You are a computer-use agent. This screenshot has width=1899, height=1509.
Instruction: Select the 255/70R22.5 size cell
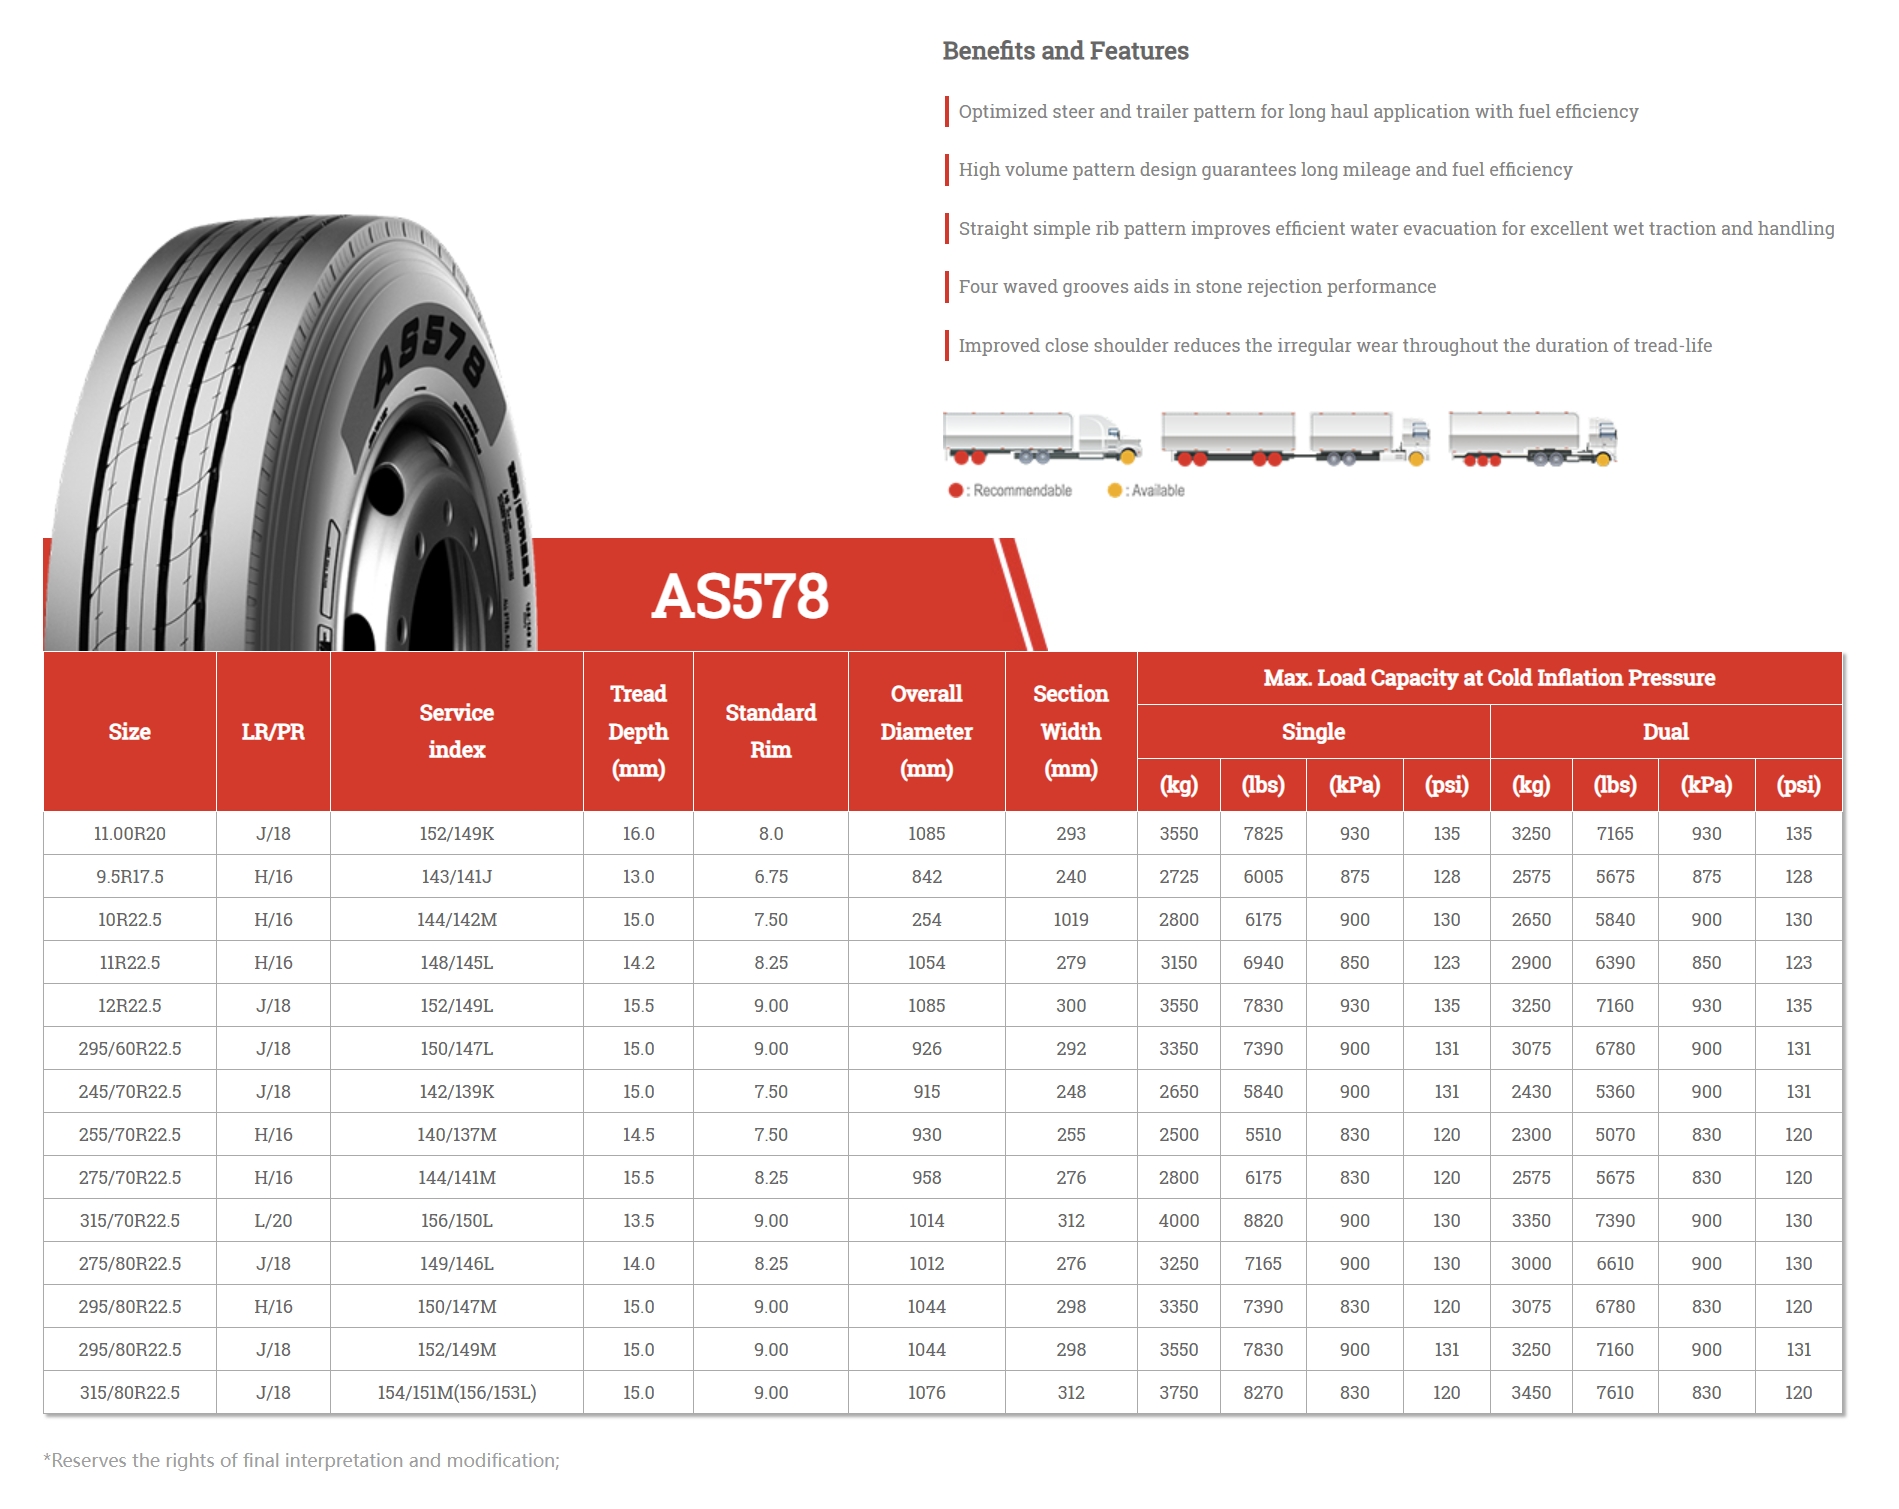click(x=130, y=1134)
